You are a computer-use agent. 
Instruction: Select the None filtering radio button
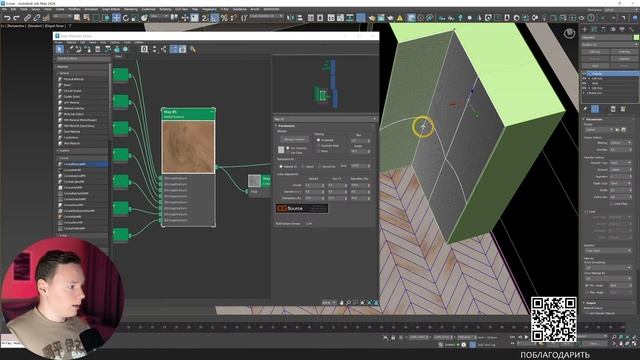(x=318, y=151)
